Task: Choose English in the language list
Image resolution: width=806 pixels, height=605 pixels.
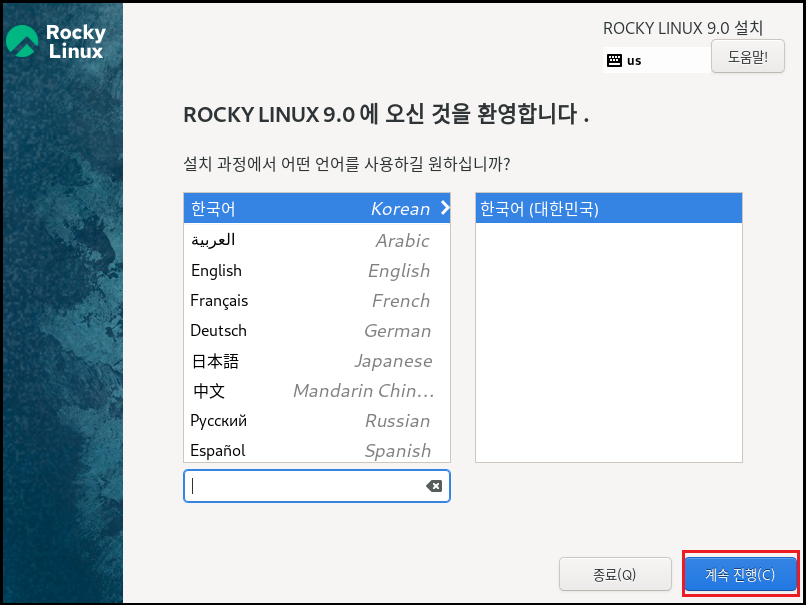Action: coord(317,270)
